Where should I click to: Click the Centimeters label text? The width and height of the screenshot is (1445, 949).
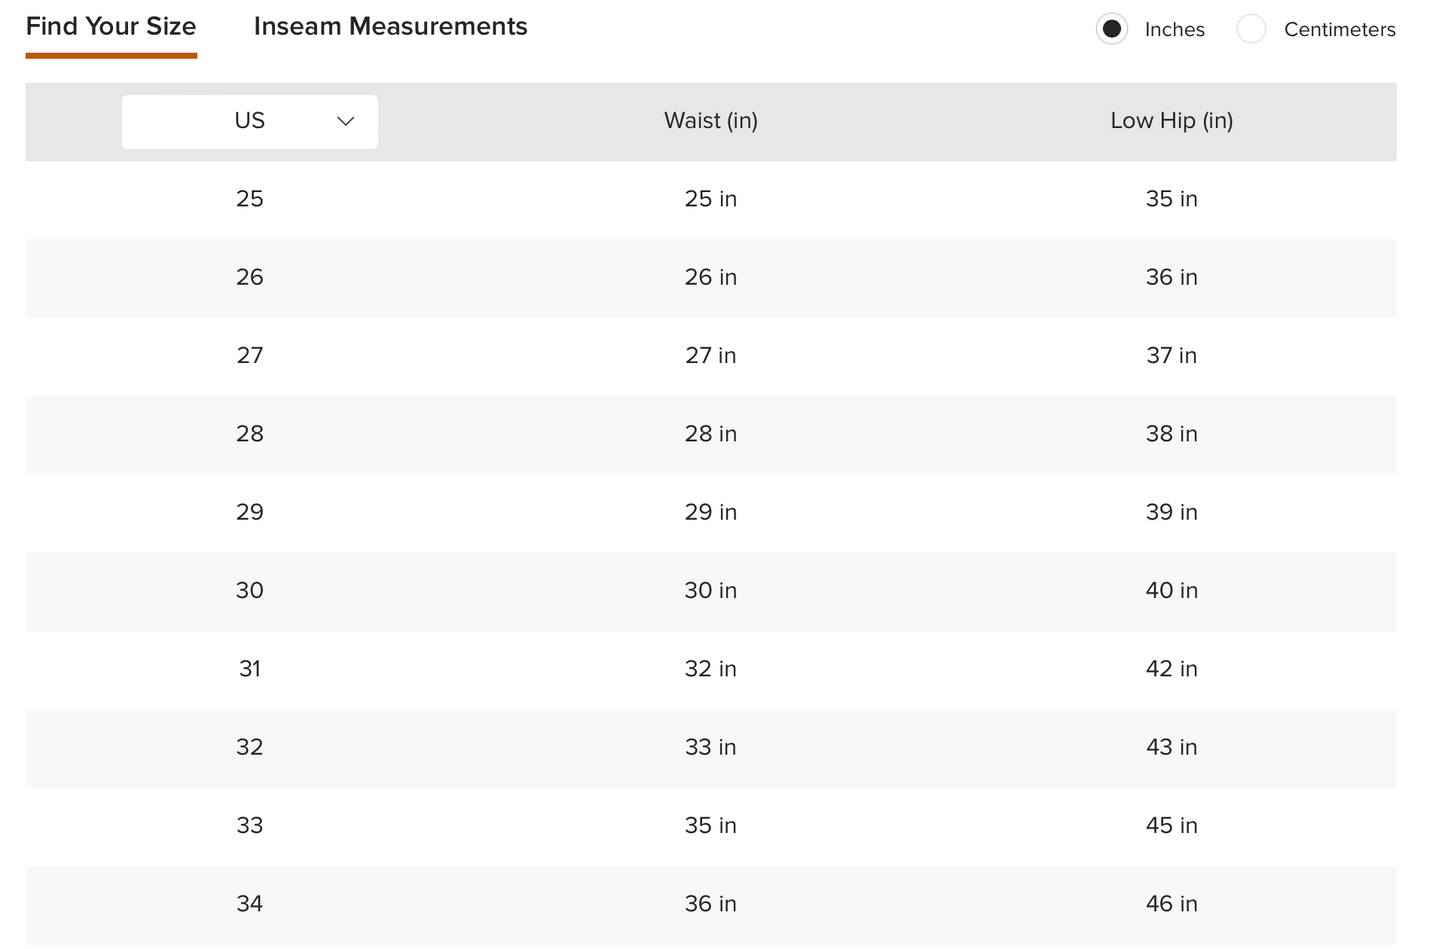(x=1340, y=30)
